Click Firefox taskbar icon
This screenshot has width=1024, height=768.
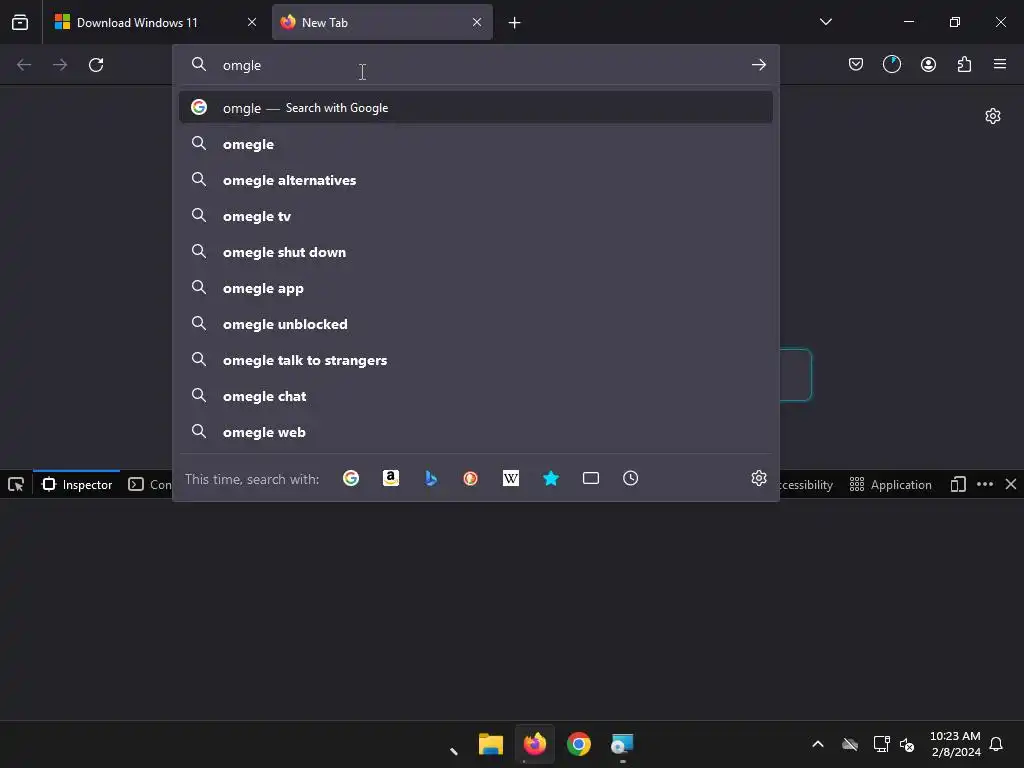pyautogui.click(x=535, y=744)
